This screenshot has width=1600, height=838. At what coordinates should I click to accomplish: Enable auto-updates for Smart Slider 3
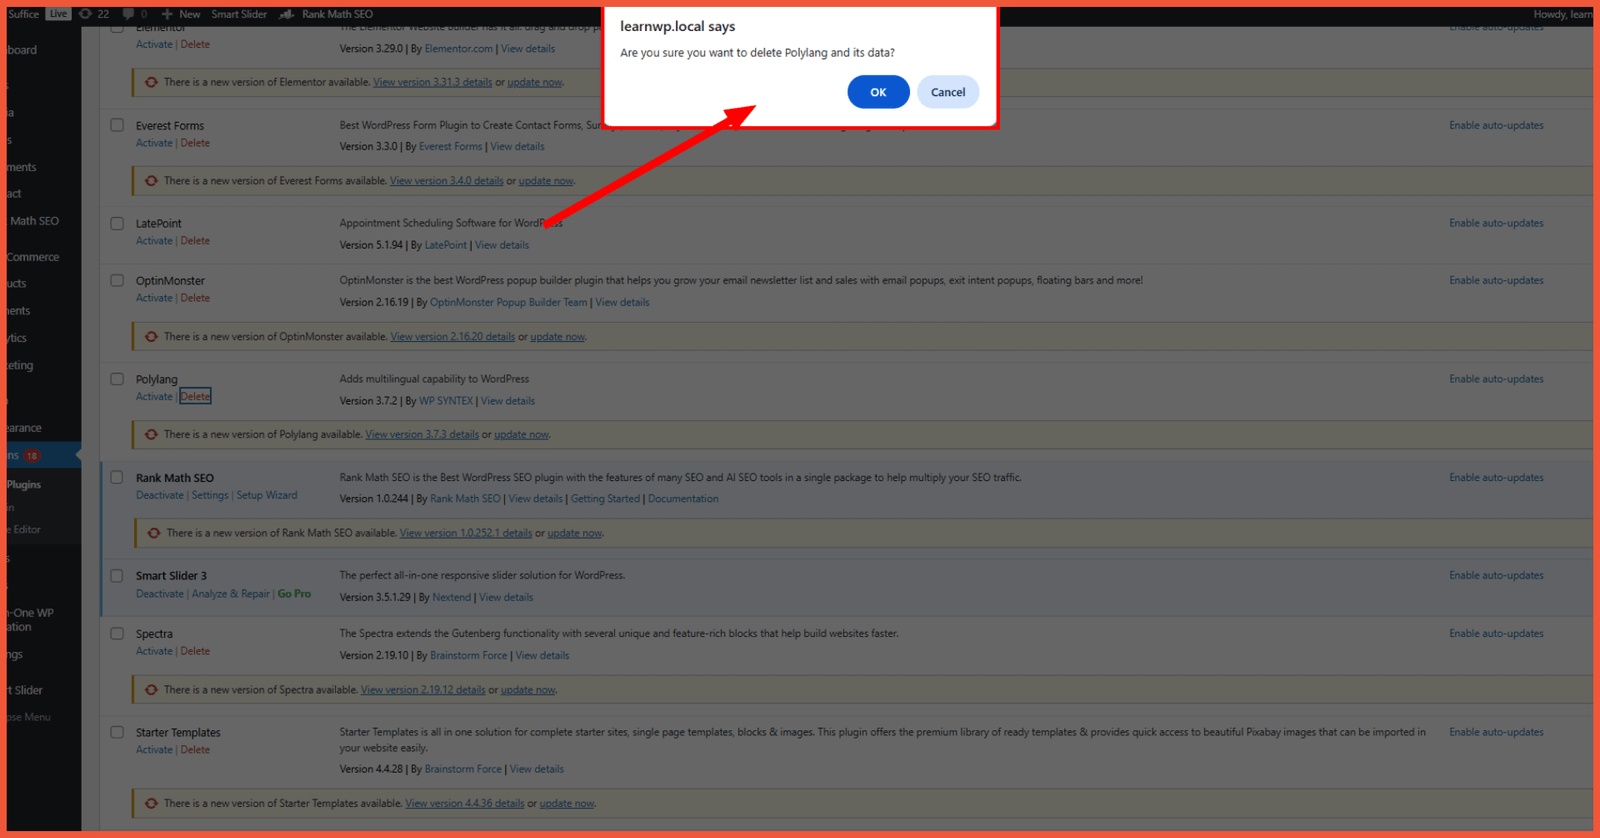pyautogui.click(x=1496, y=575)
